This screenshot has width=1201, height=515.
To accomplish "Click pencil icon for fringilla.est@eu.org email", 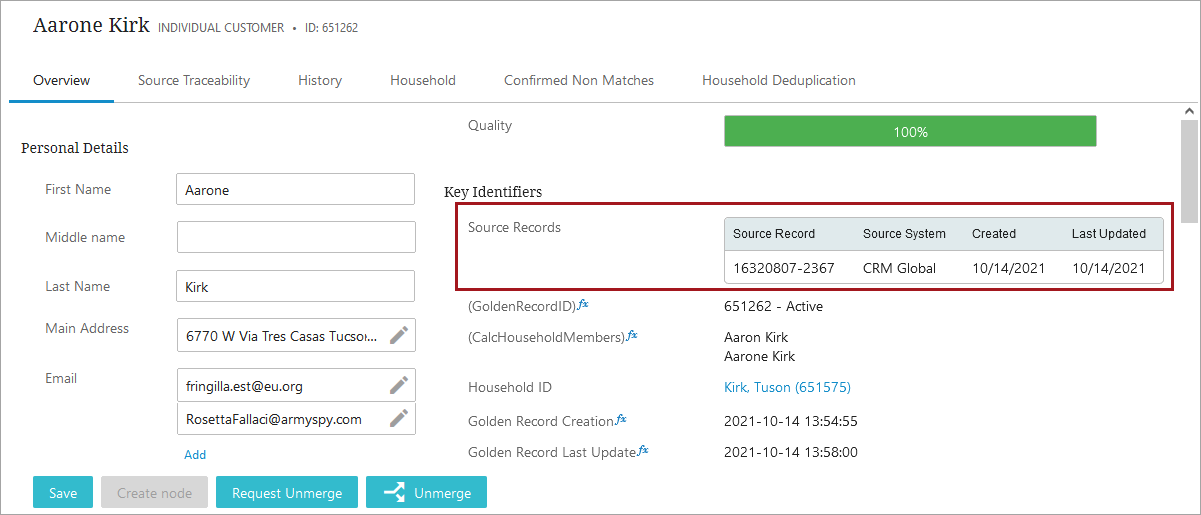I will (399, 385).
